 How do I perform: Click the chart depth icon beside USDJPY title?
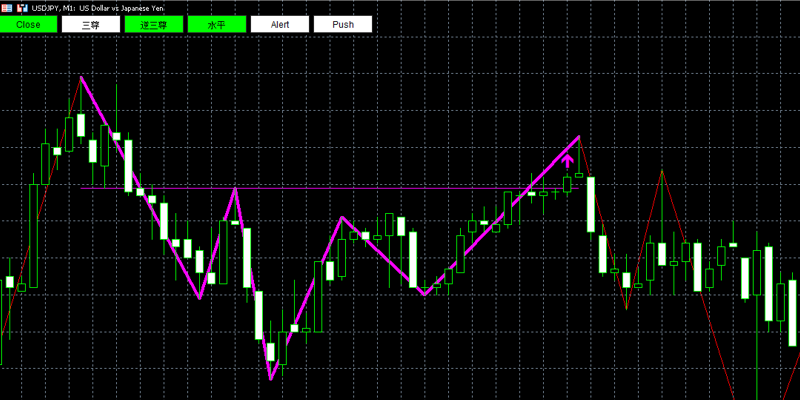click(x=22, y=8)
